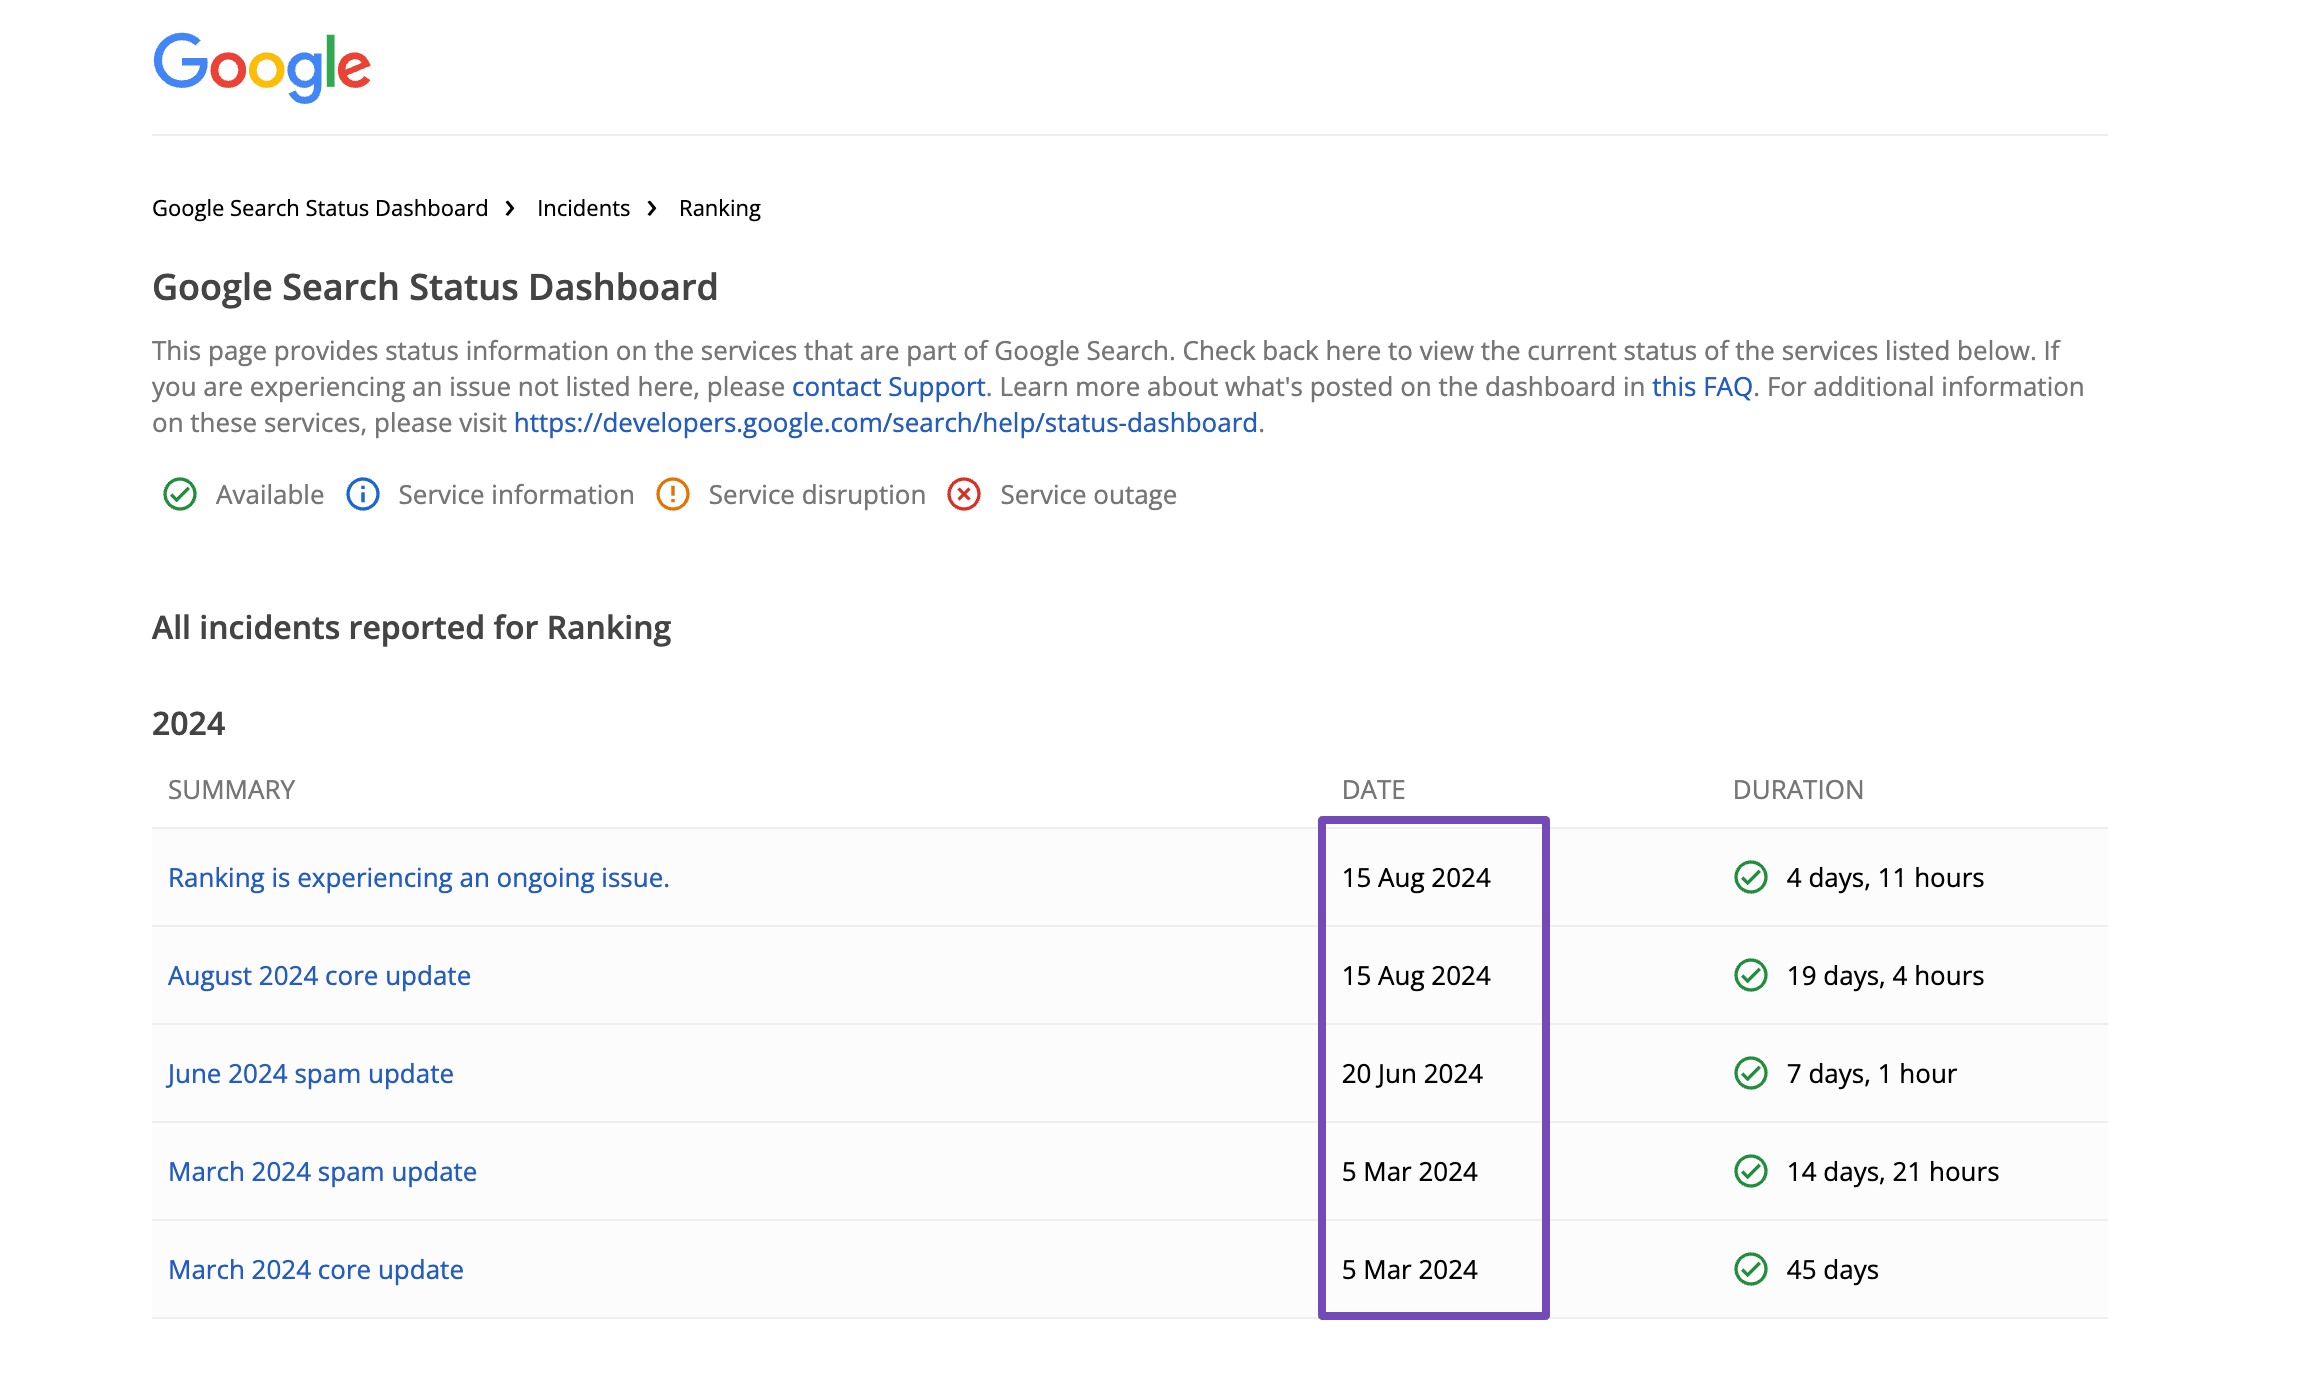Click the 20 Jun 2024 date cell
The image size is (2310, 1374).
1412,1073
